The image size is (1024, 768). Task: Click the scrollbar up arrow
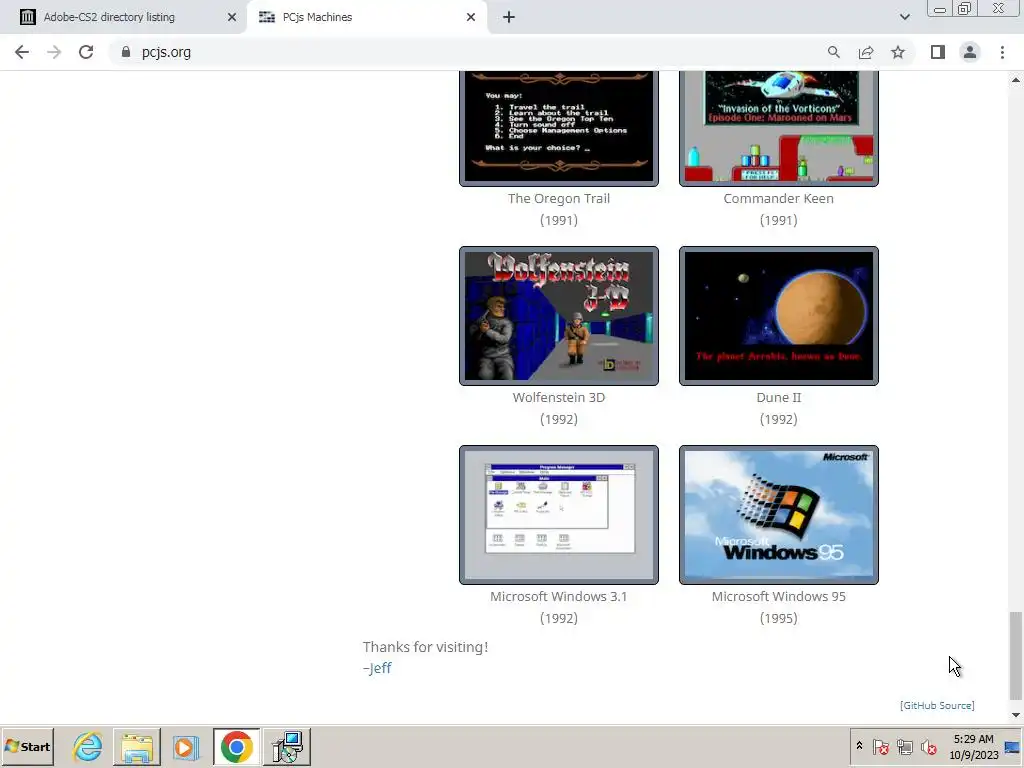1016,80
